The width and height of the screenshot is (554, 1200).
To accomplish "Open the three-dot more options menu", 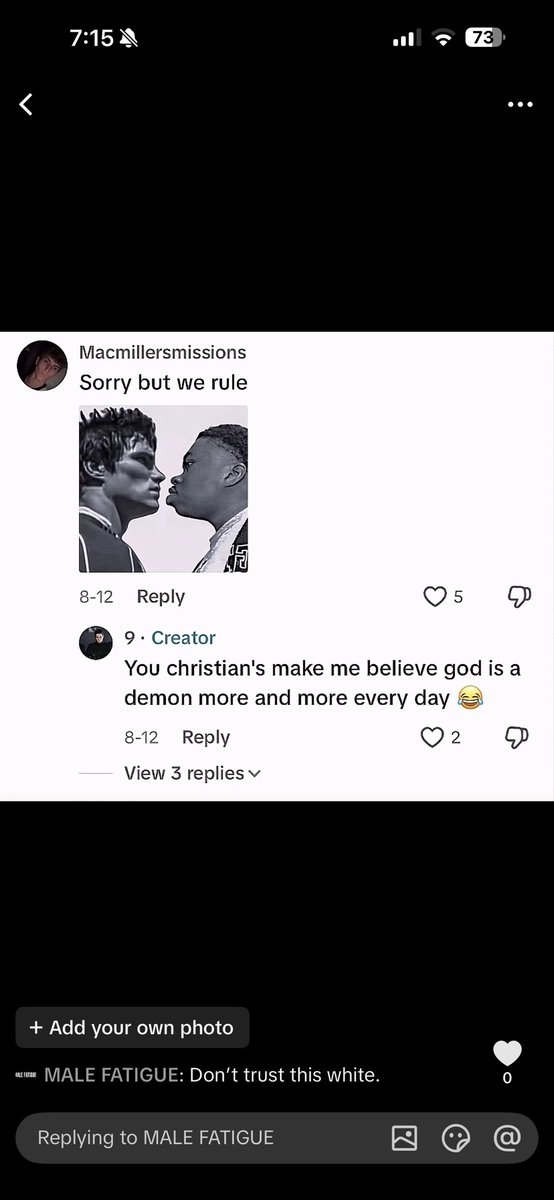I will 520,104.
